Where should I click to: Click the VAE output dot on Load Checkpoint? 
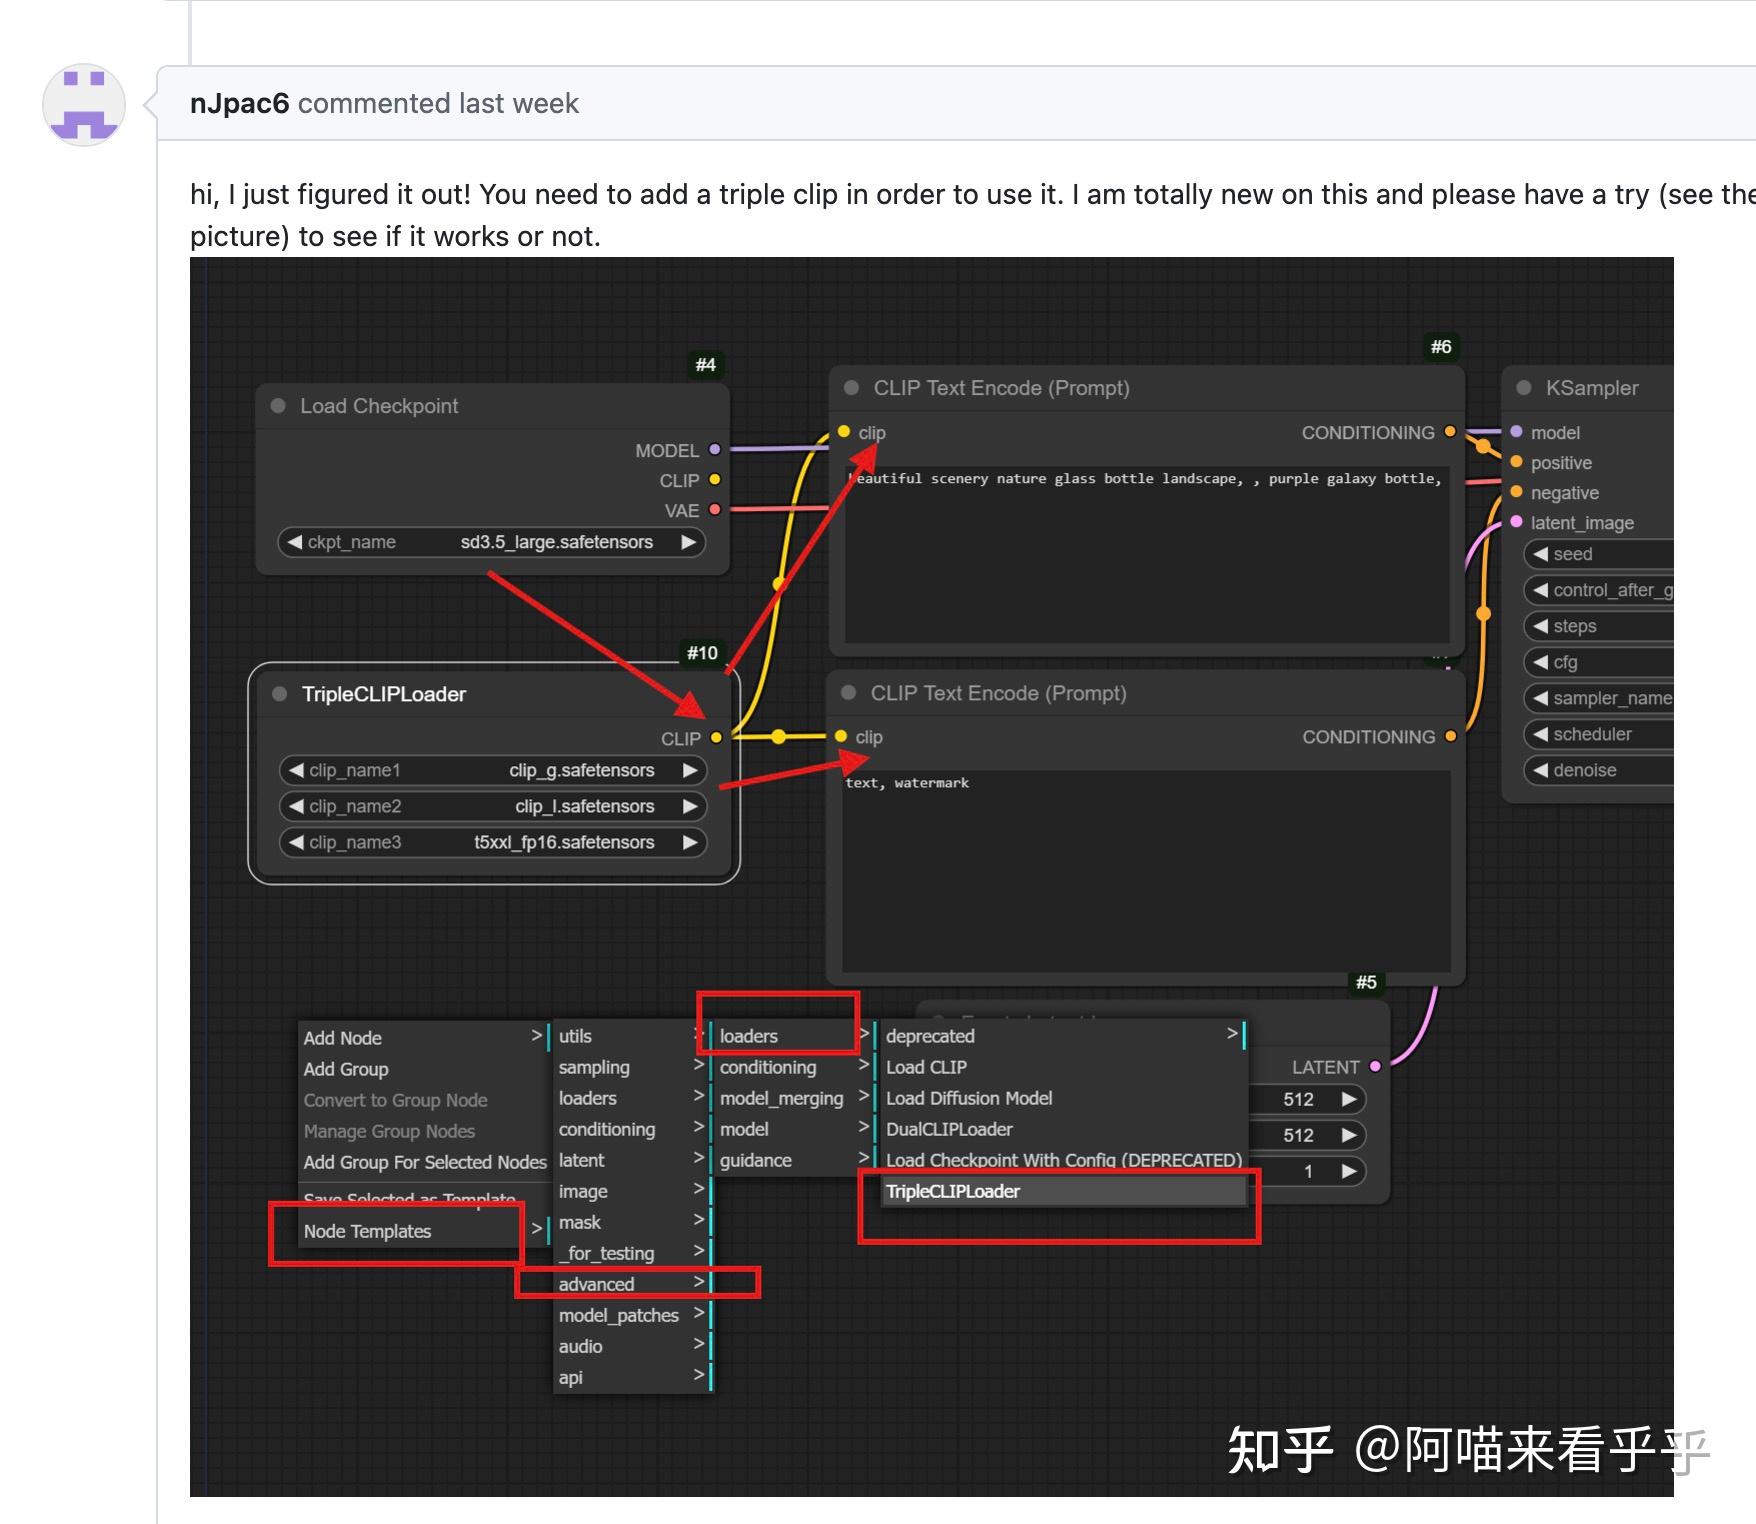713,509
